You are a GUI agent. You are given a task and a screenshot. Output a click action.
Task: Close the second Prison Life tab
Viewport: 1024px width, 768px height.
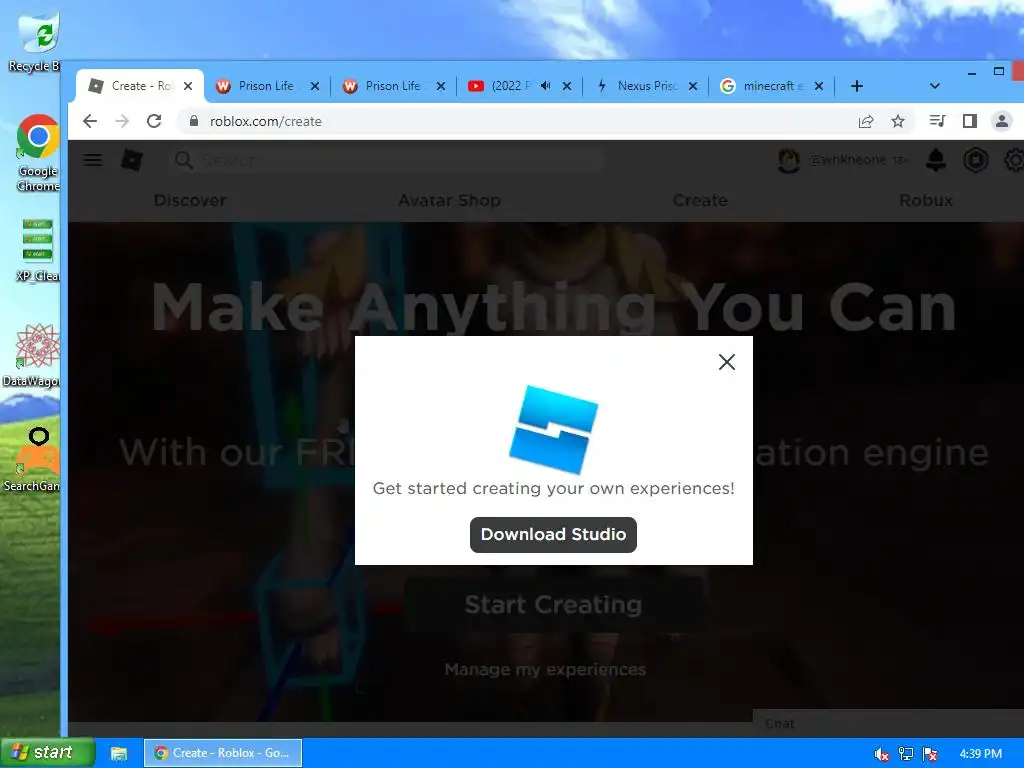(x=441, y=86)
